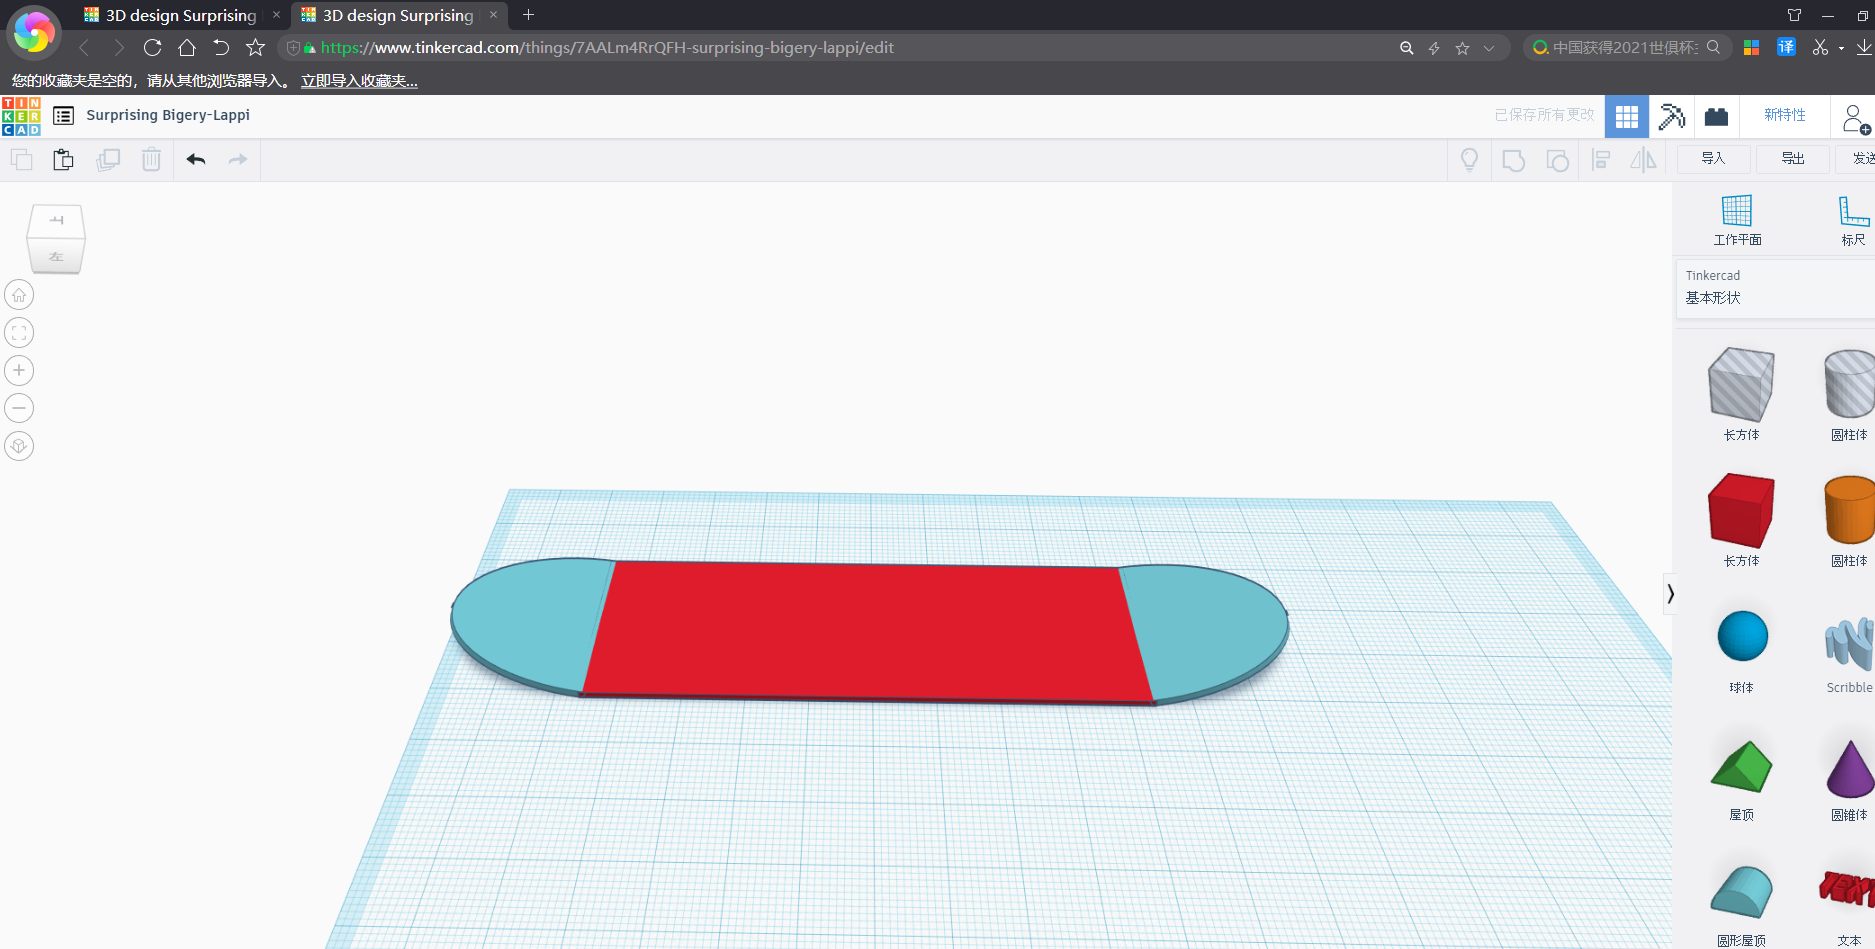This screenshot has width=1875, height=949.
Task: Open the Blocks pickaxe mode
Action: click(1672, 116)
